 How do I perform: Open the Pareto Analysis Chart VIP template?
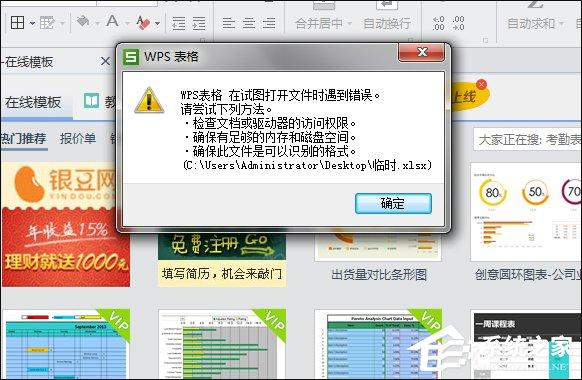(378, 344)
